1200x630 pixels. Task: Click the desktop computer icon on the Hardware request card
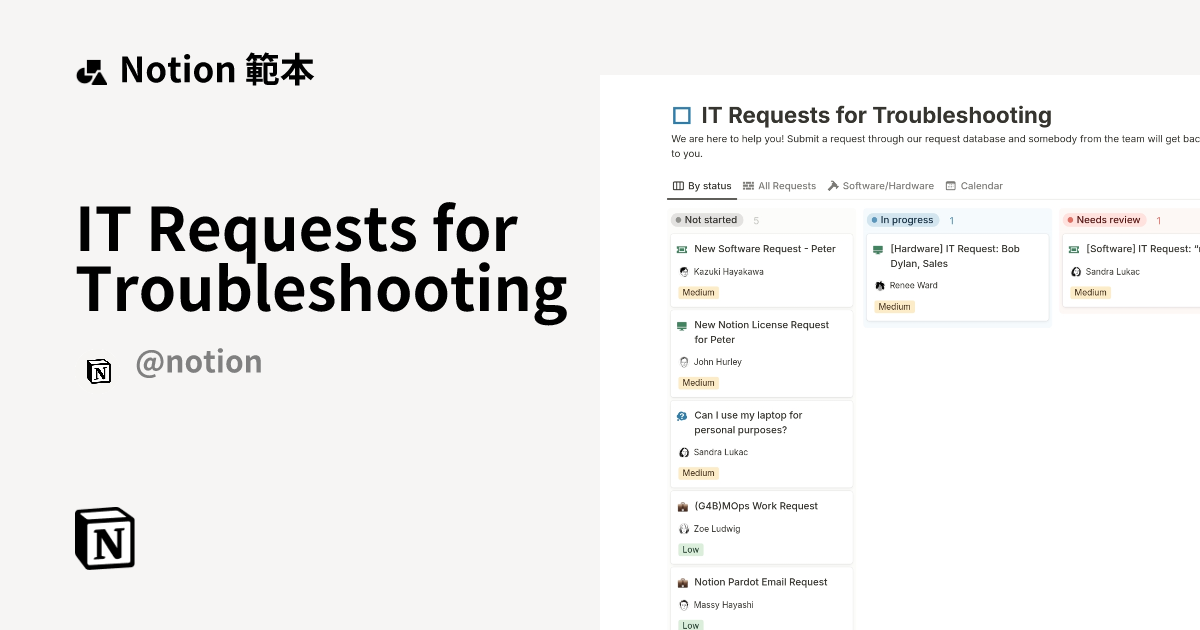click(879, 249)
